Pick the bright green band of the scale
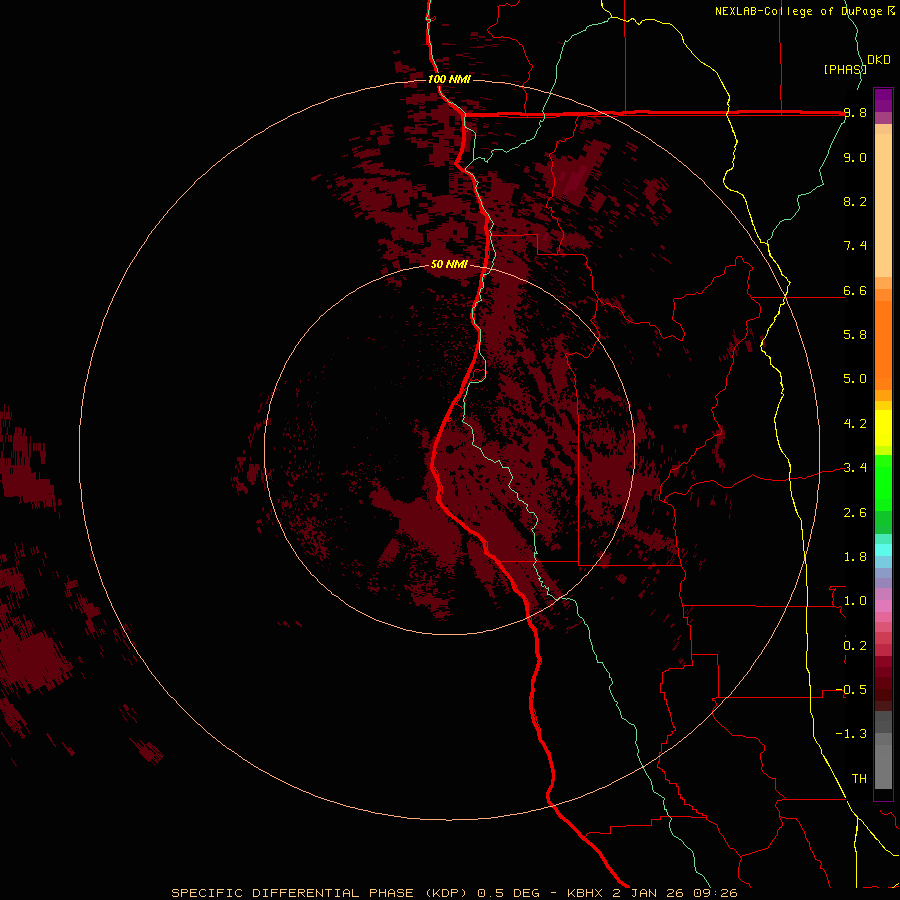 [x=883, y=483]
